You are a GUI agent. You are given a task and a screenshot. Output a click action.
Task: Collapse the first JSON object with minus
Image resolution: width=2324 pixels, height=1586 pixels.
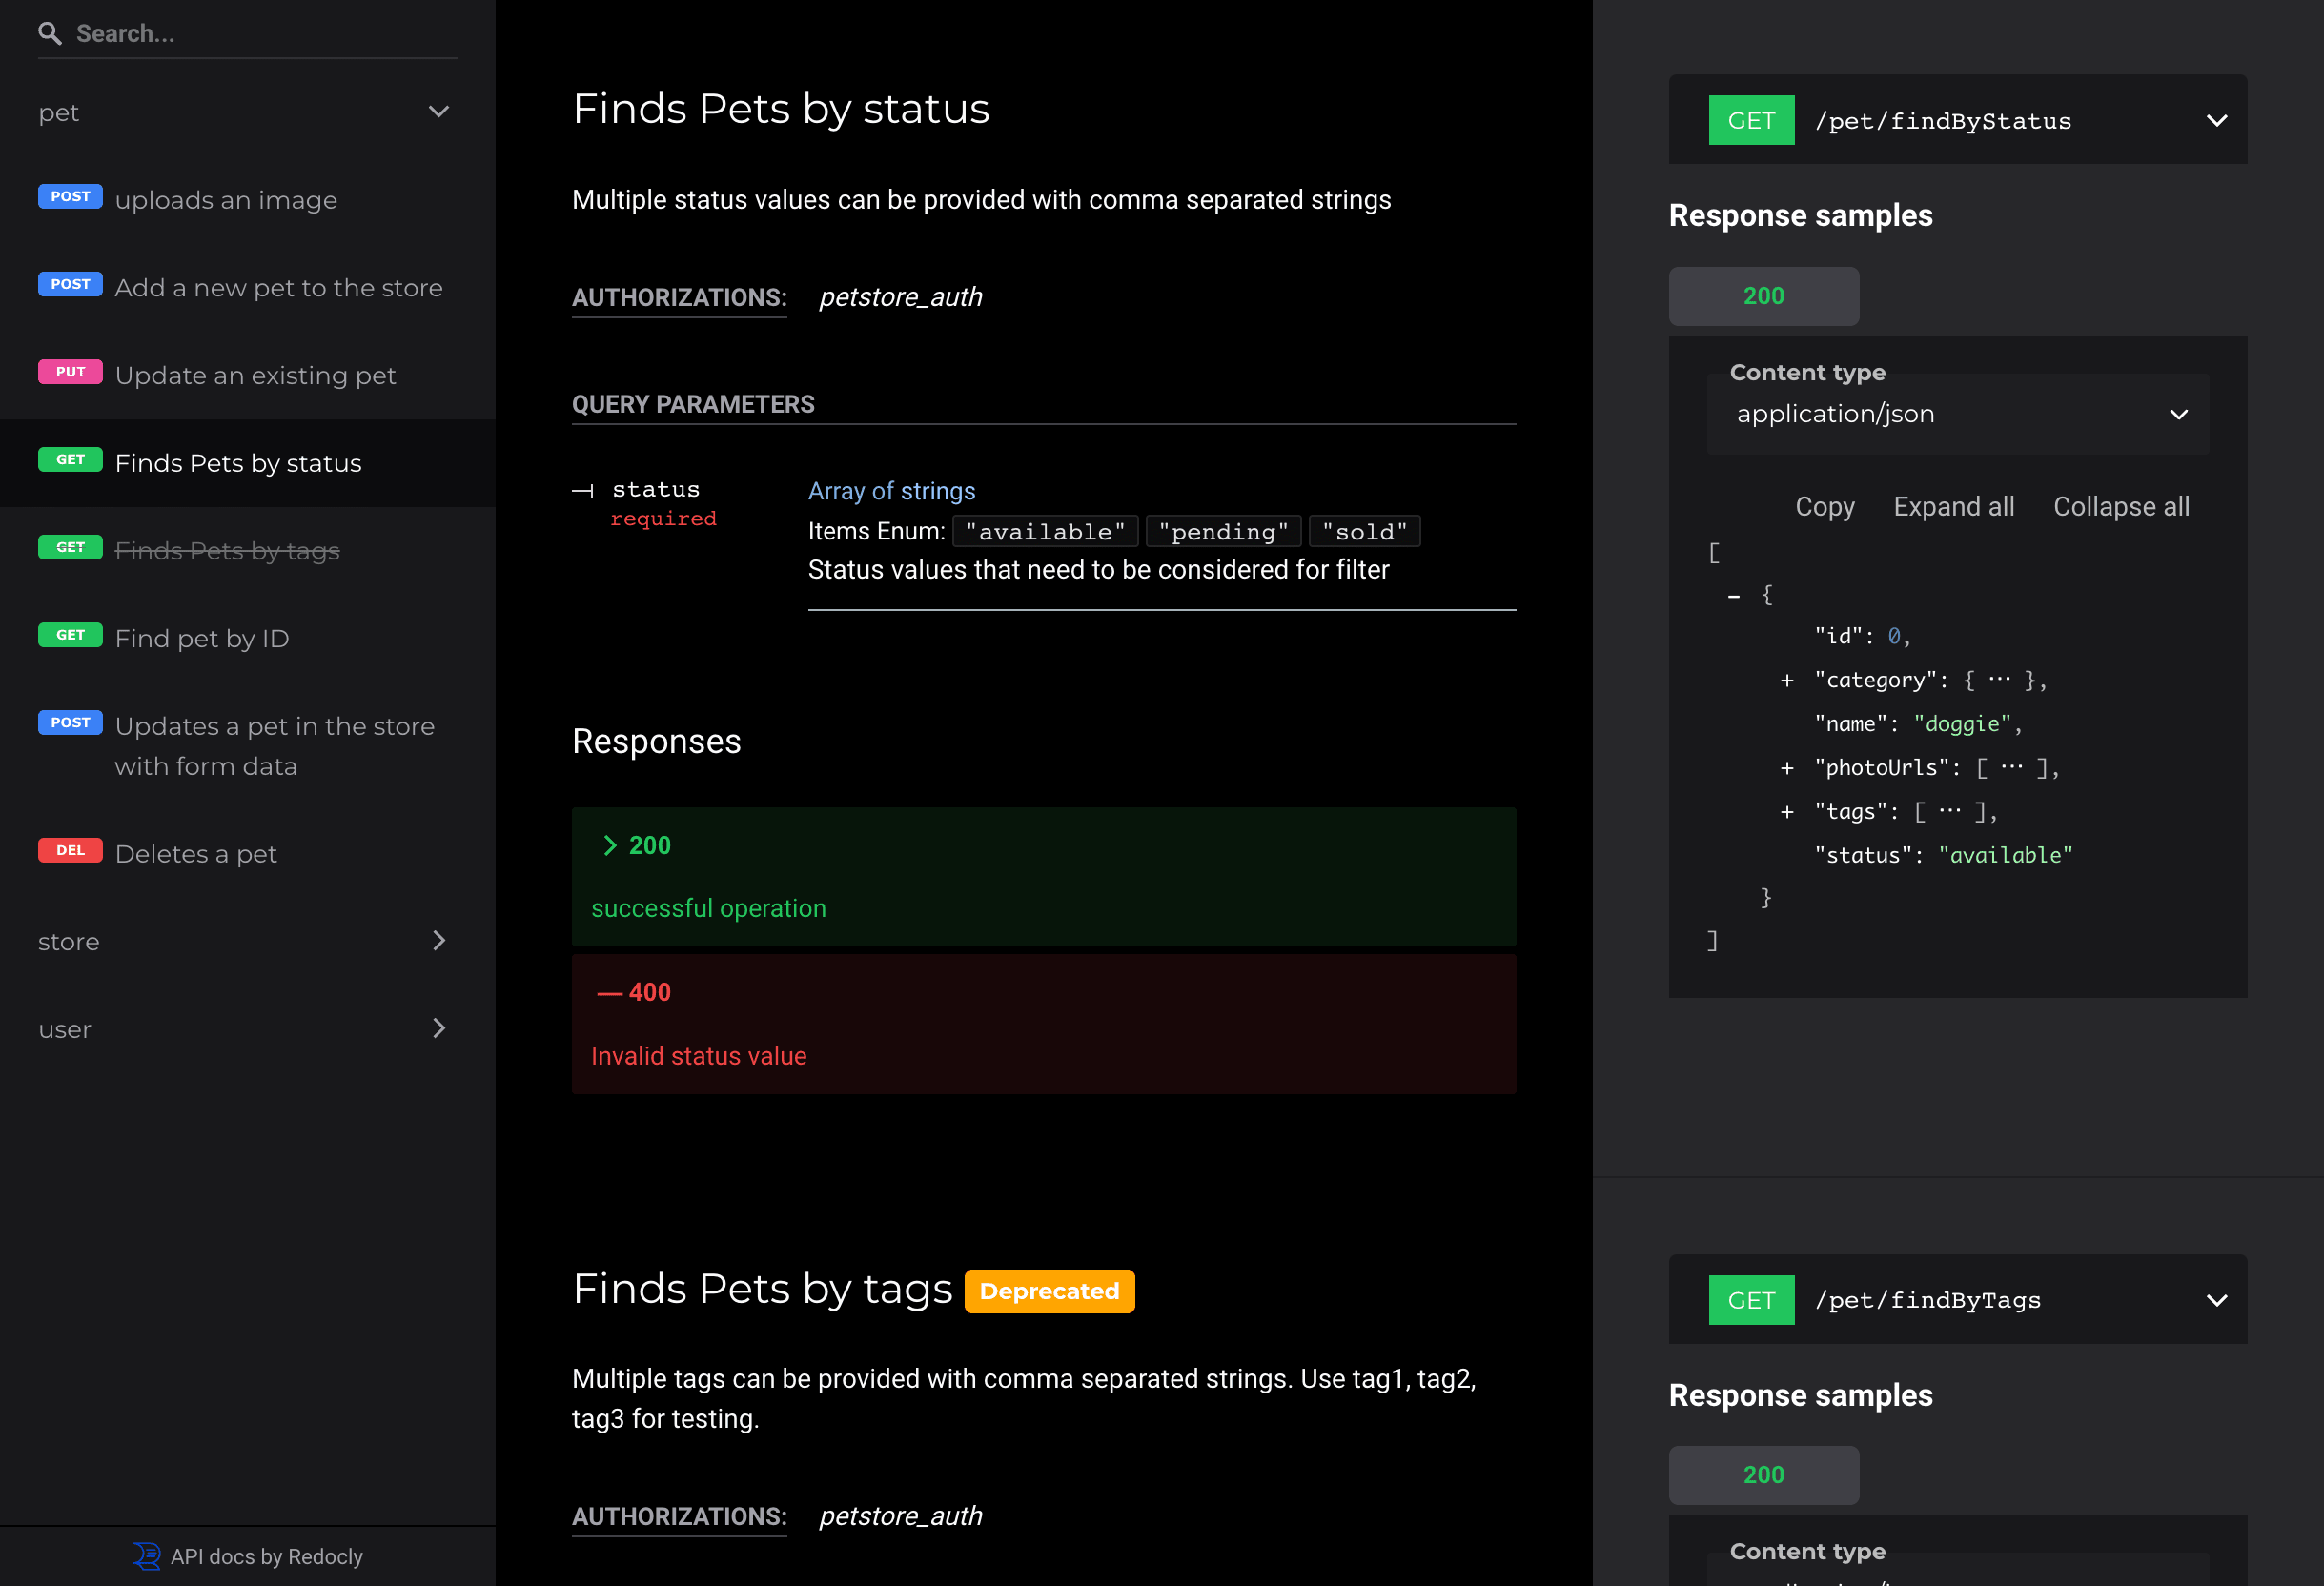click(1734, 596)
